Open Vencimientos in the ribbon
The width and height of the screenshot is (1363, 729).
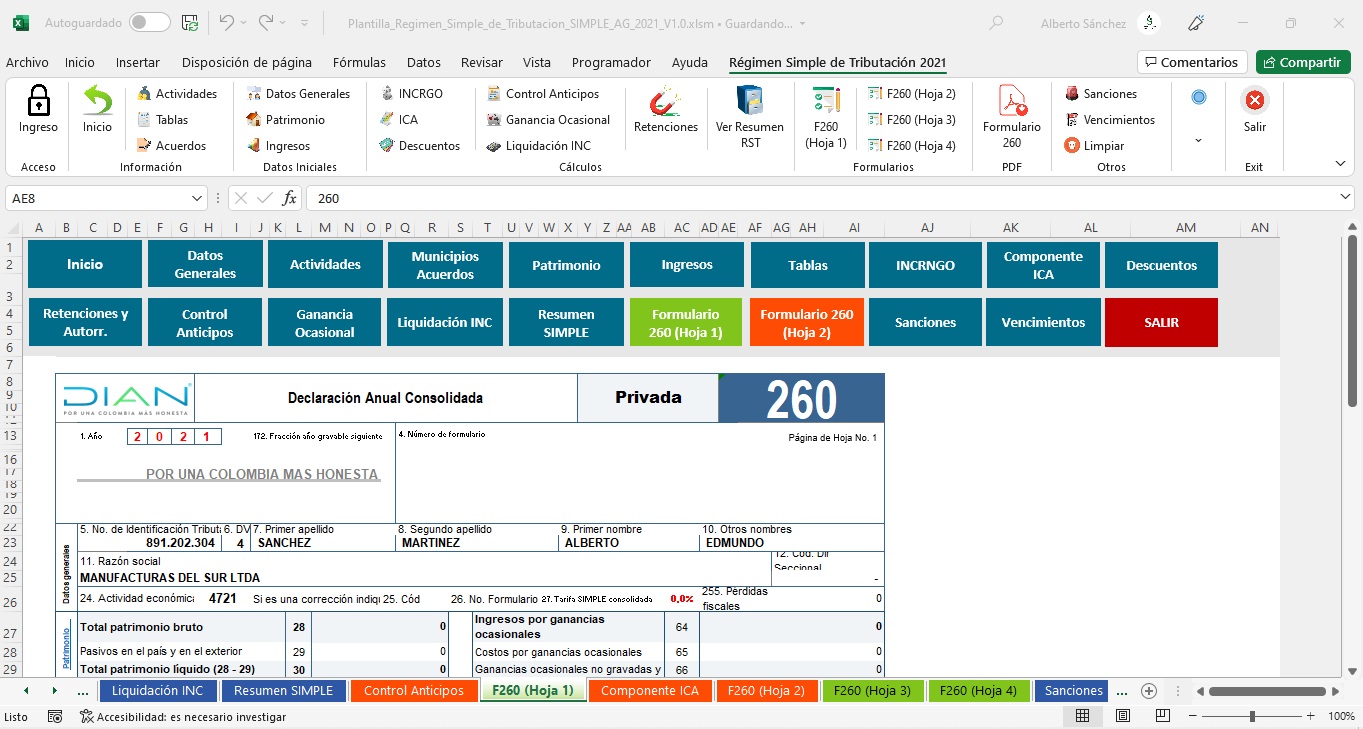[1109, 120]
